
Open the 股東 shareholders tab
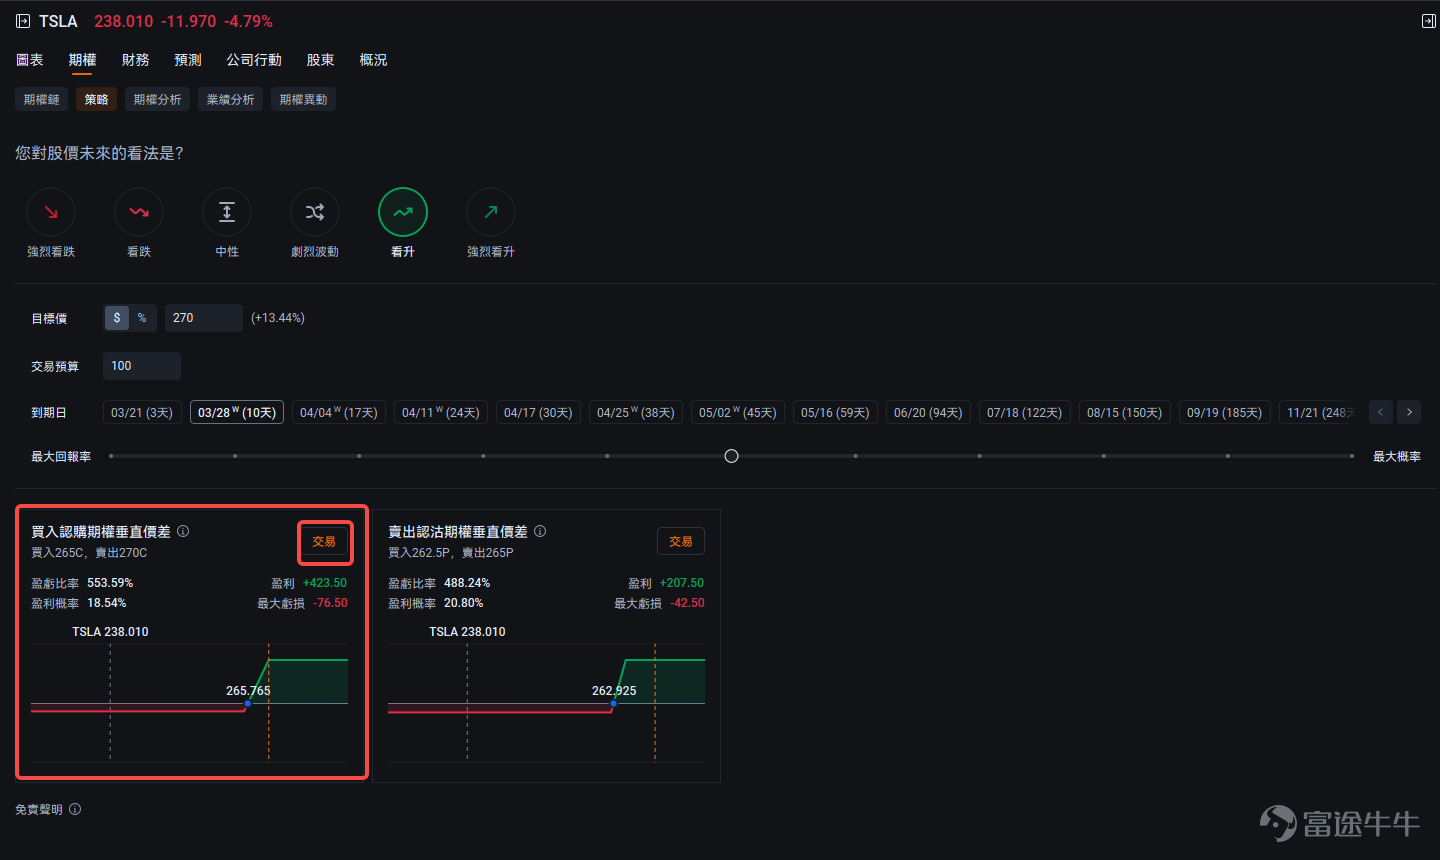click(320, 60)
